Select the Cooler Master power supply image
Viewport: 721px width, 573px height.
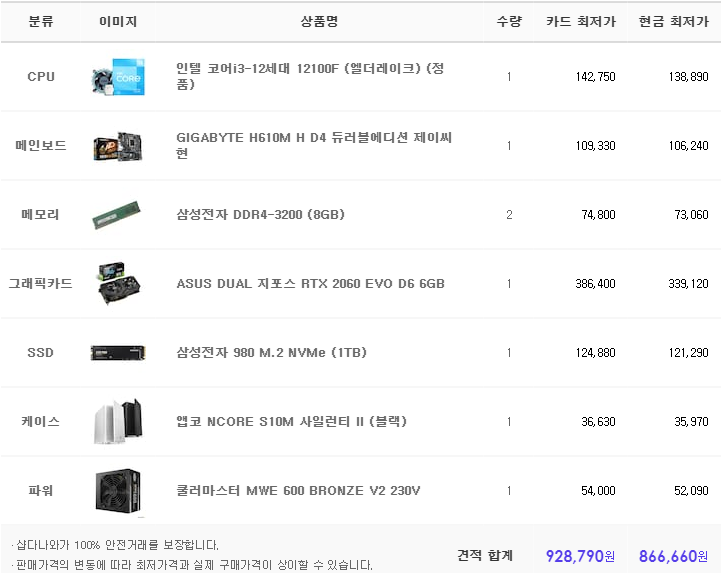tap(118, 491)
